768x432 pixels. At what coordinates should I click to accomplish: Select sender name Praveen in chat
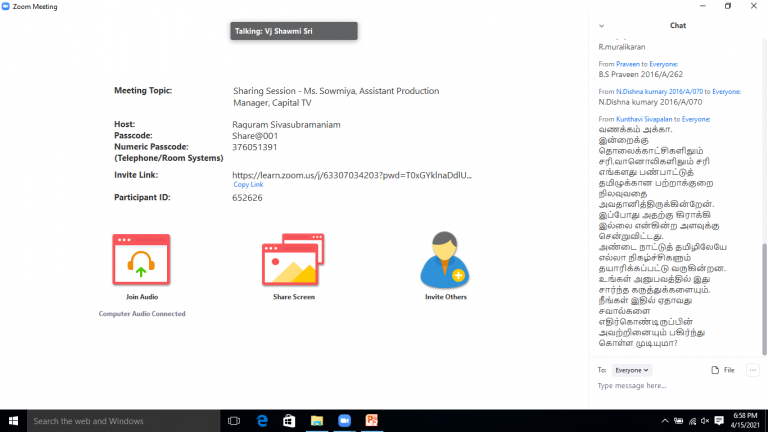(x=627, y=64)
